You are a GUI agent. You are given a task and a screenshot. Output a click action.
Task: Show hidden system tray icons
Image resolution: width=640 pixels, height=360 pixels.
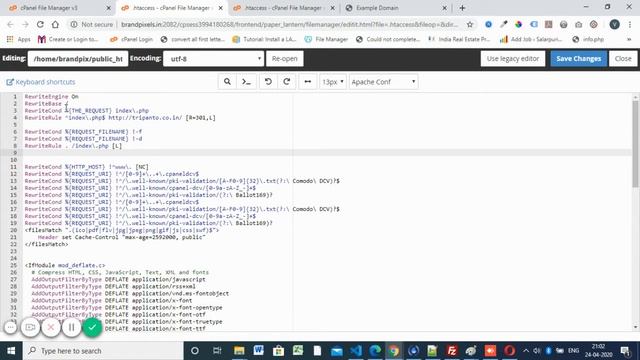click(x=526, y=351)
